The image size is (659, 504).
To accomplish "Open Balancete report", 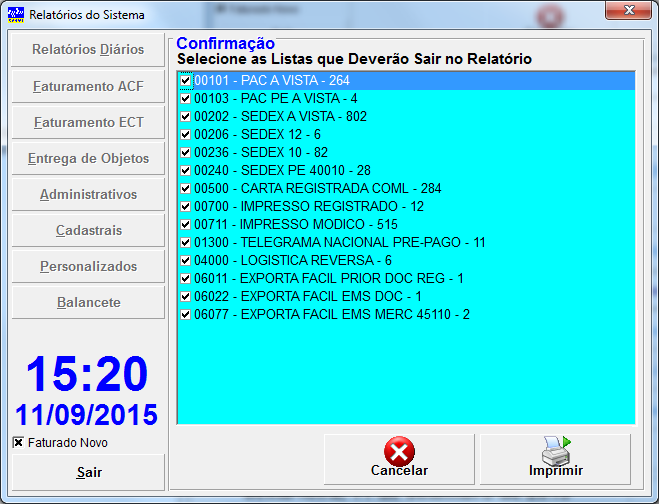I will [88, 303].
